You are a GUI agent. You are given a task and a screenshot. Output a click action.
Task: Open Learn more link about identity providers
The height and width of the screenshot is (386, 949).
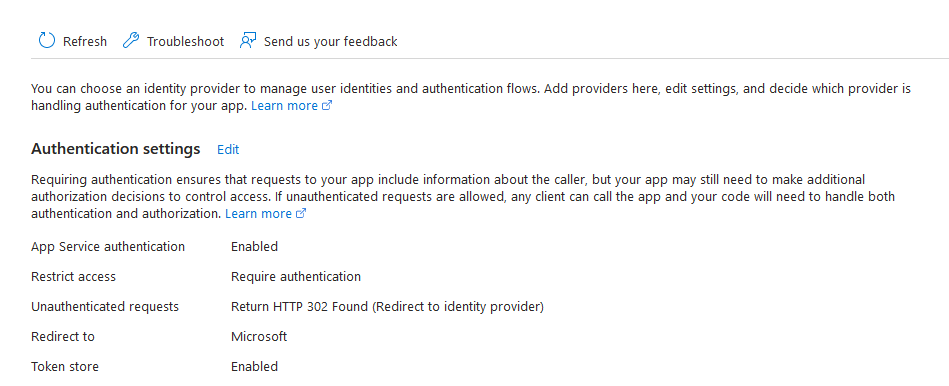[x=292, y=105]
